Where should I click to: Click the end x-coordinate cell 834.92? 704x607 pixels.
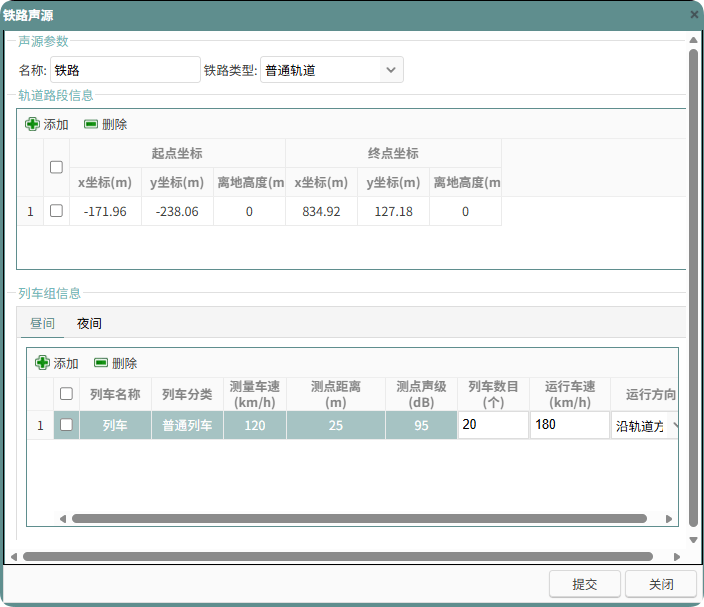pyautogui.click(x=321, y=211)
